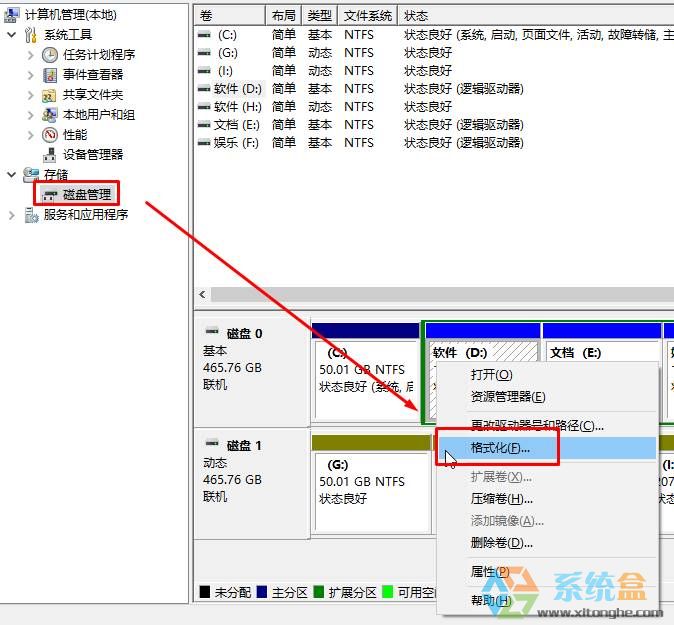This screenshot has width=674, height=625.
Task: Click NTFS cell in 娱乐 (F:) row
Action: click(358, 142)
